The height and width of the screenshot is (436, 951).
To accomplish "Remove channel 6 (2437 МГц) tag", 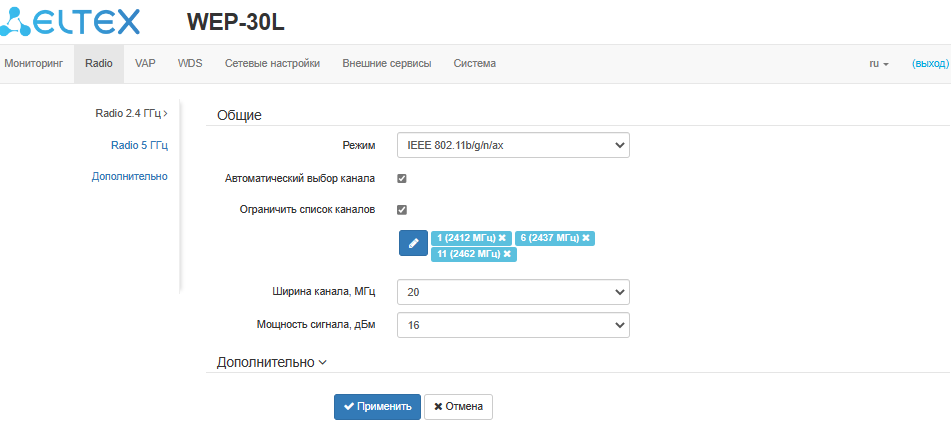I will 587,238.
